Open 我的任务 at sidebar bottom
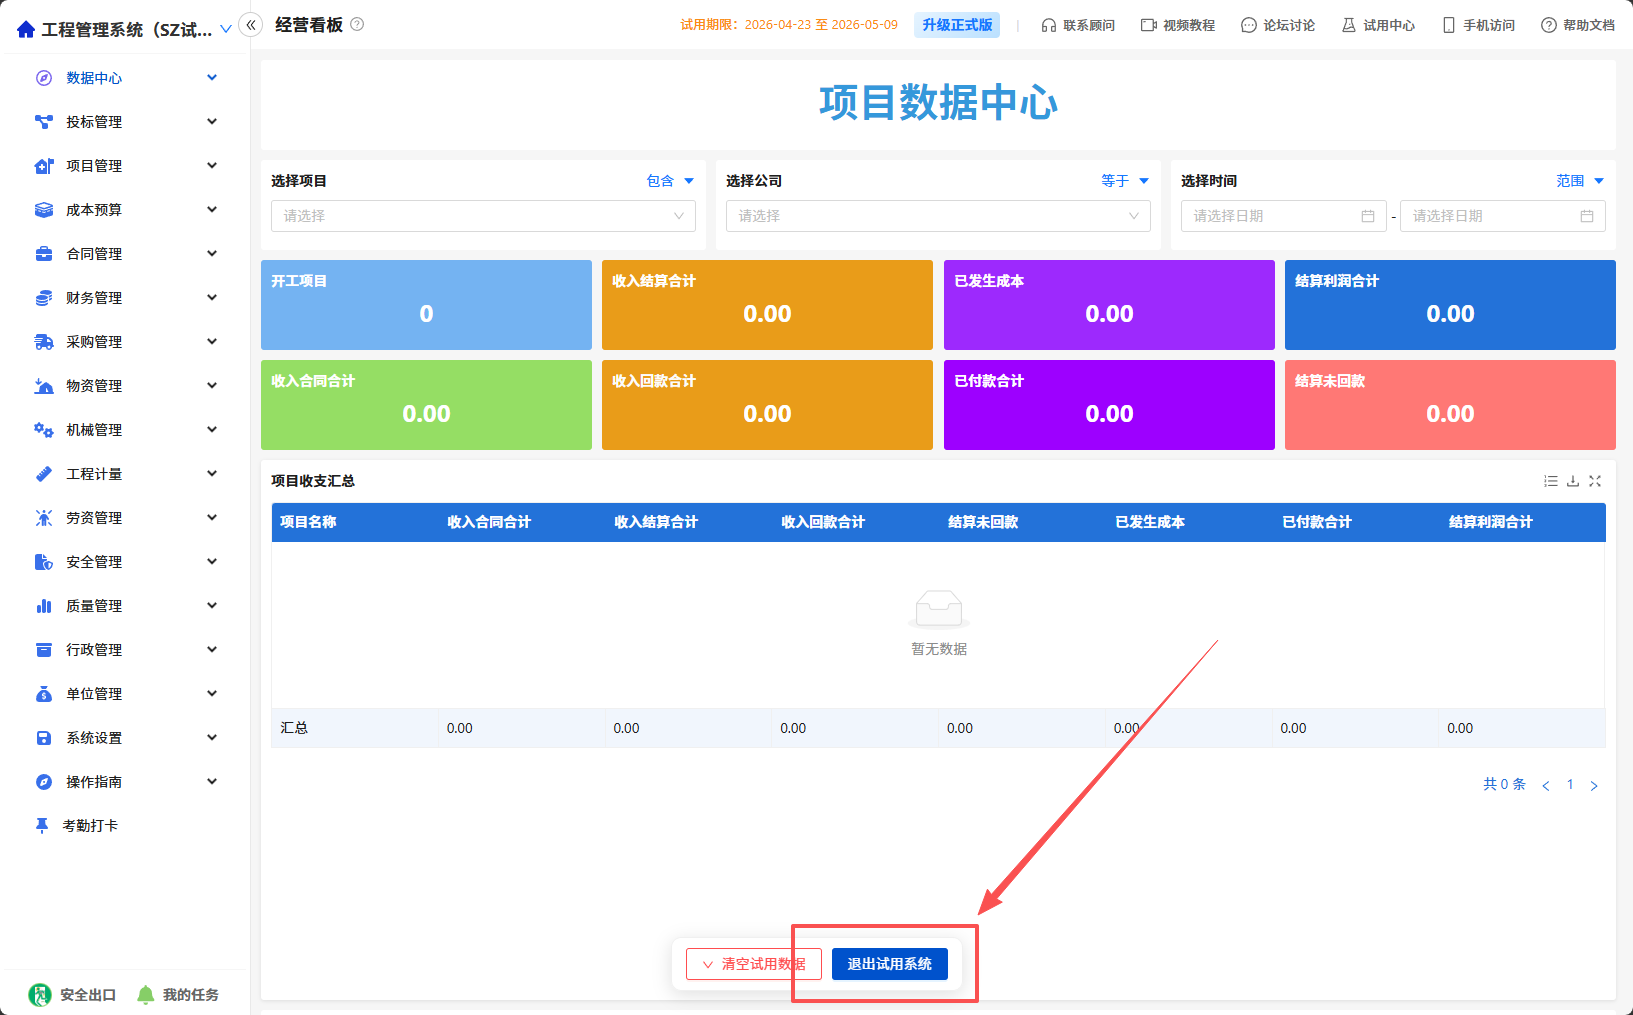This screenshot has height=1015, width=1633. point(178,995)
